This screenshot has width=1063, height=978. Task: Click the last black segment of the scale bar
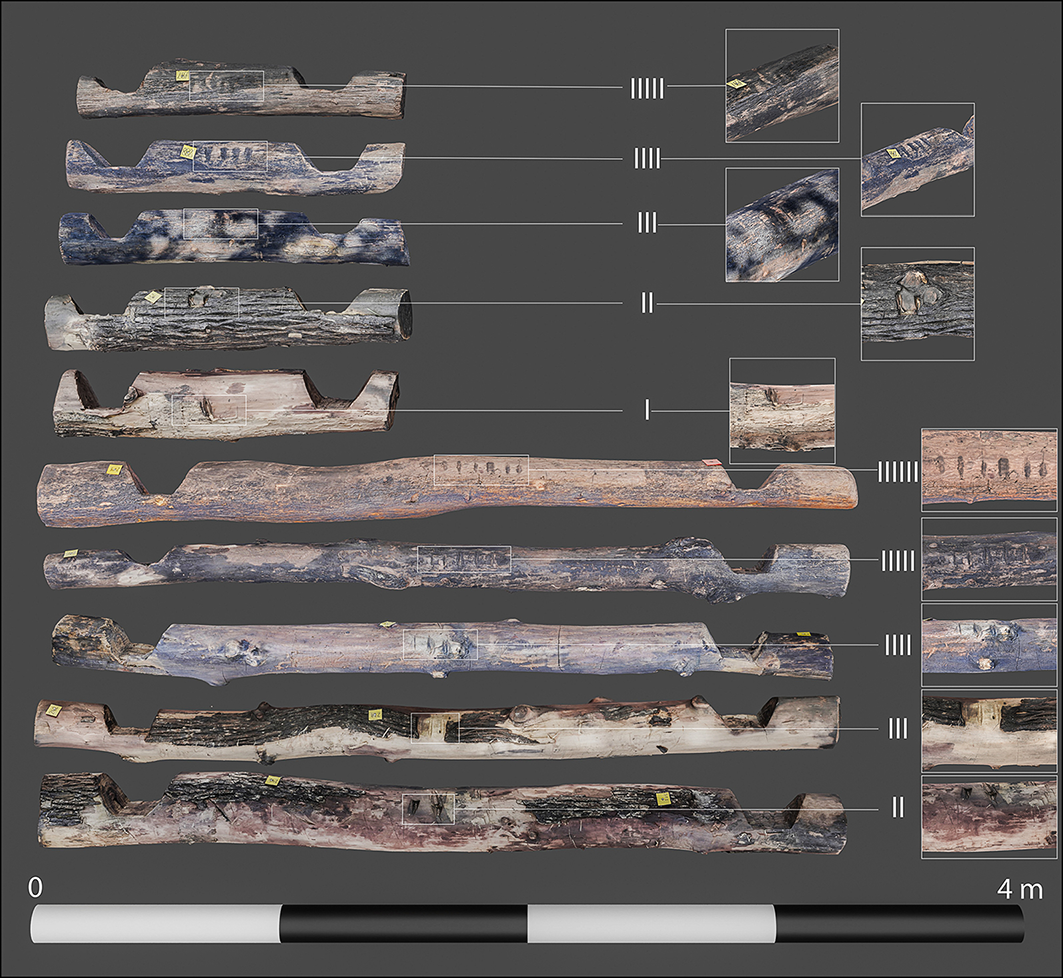tap(900, 924)
